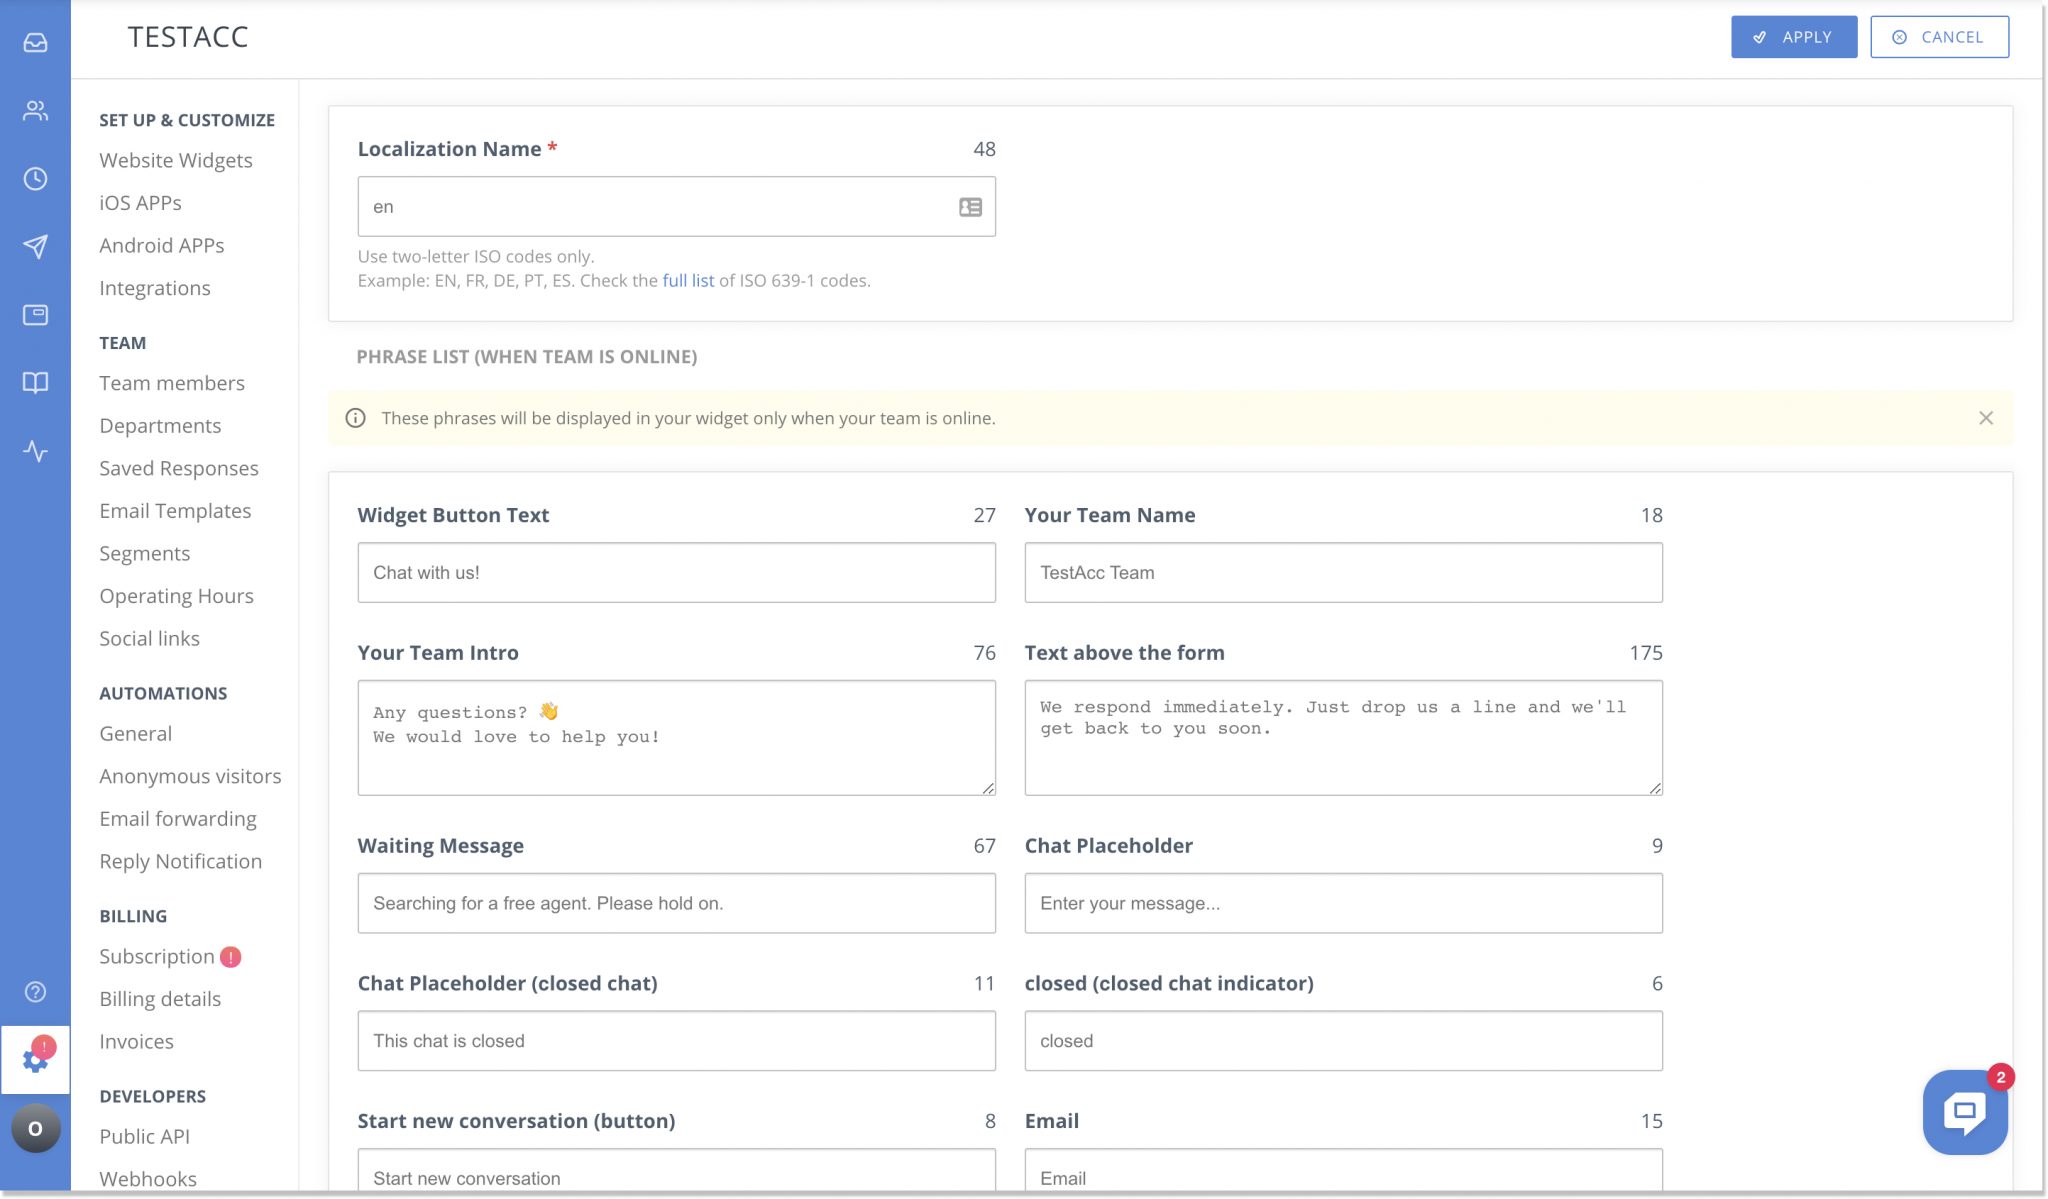
Task: Select Subscription under Billing
Action: coord(157,956)
